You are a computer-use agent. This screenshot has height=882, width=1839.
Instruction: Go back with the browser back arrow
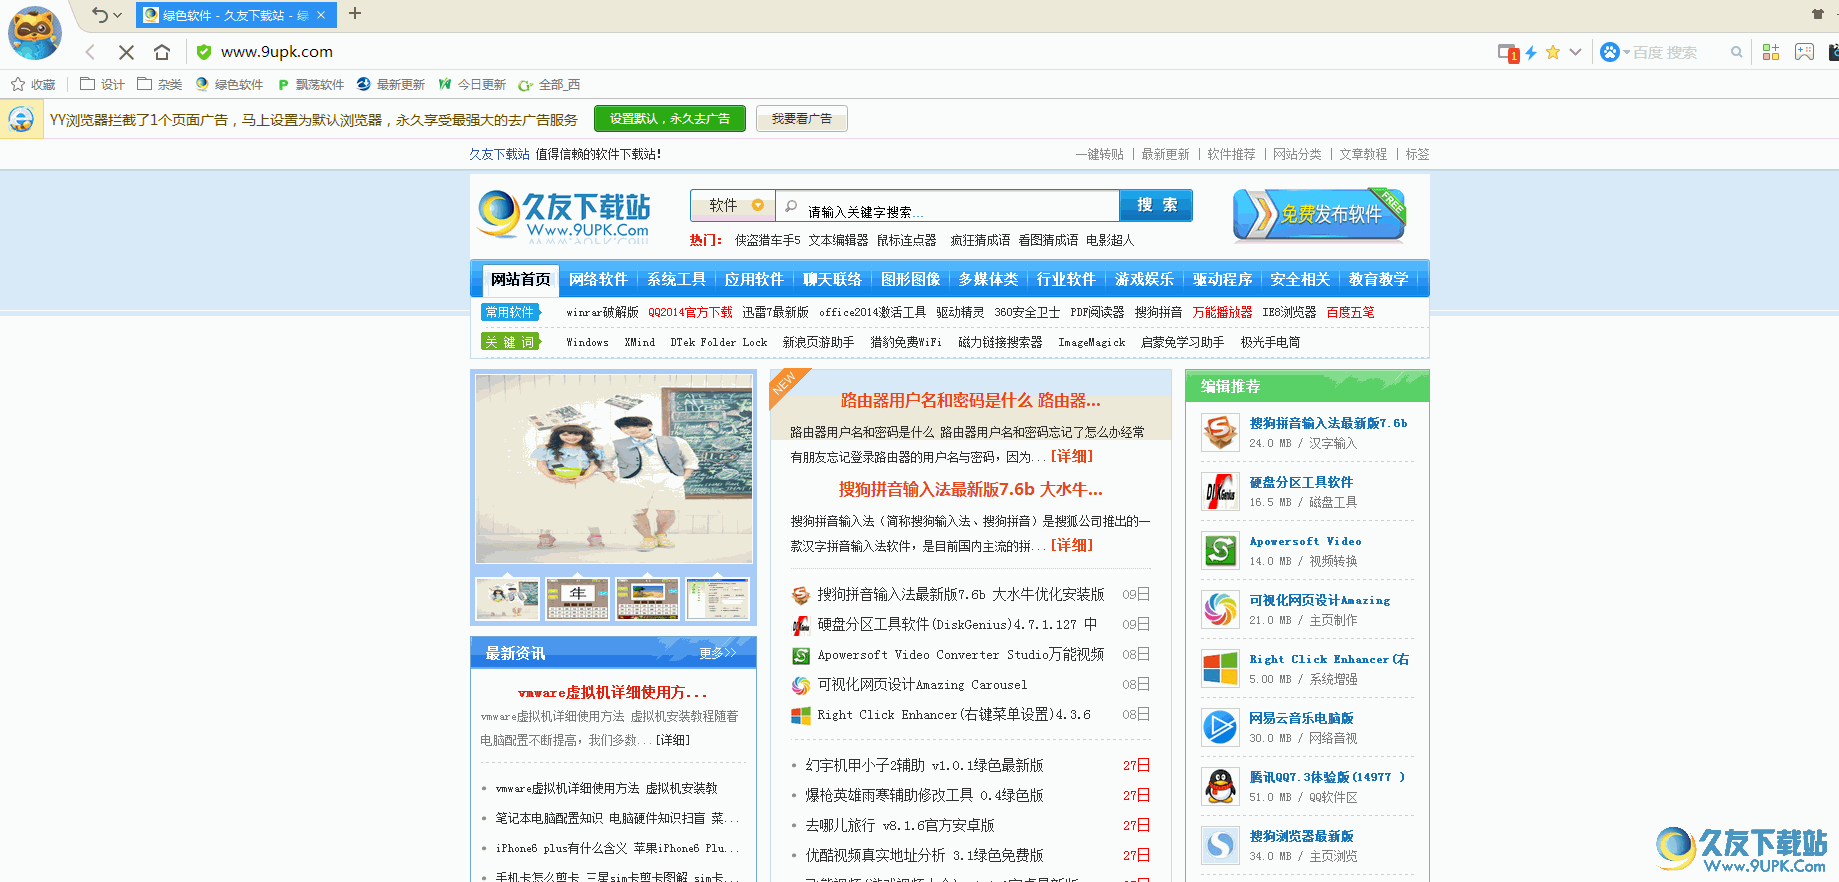(91, 52)
